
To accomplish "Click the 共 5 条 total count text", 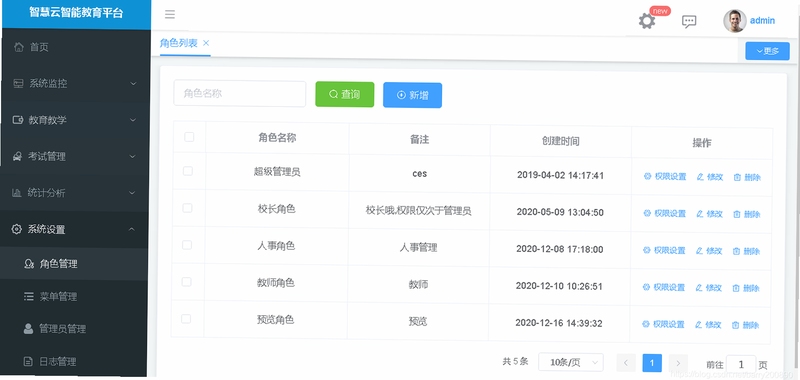I will pos(515,361).
